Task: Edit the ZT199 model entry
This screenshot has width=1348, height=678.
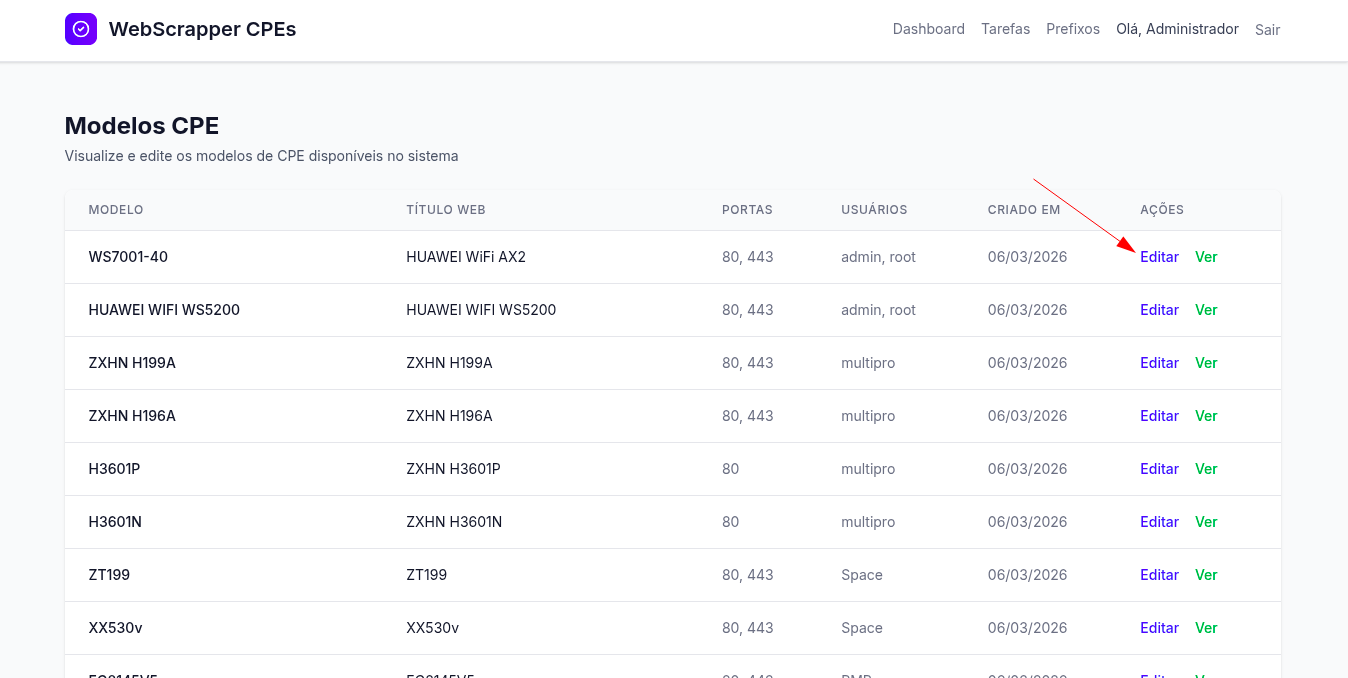Action: click(x=1159, y=575)
